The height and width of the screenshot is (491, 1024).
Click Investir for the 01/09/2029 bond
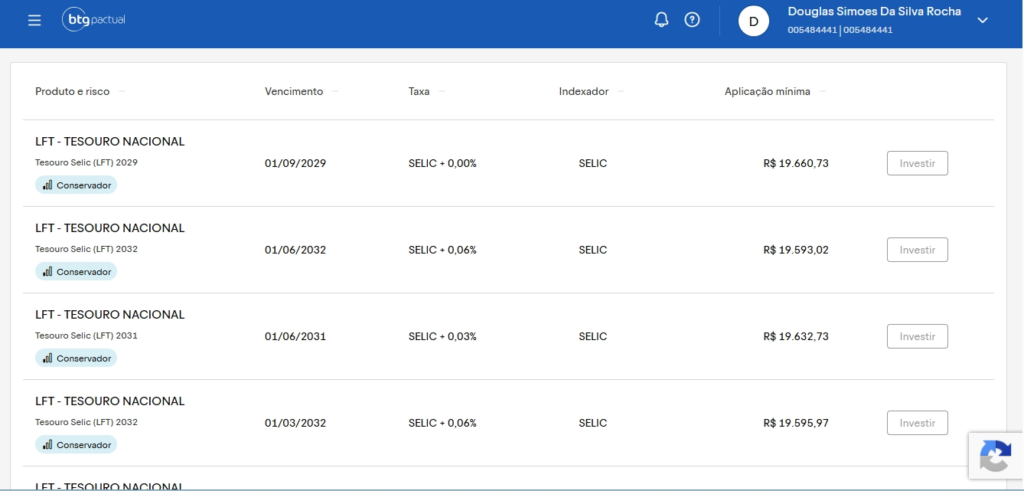coord(917,163)
